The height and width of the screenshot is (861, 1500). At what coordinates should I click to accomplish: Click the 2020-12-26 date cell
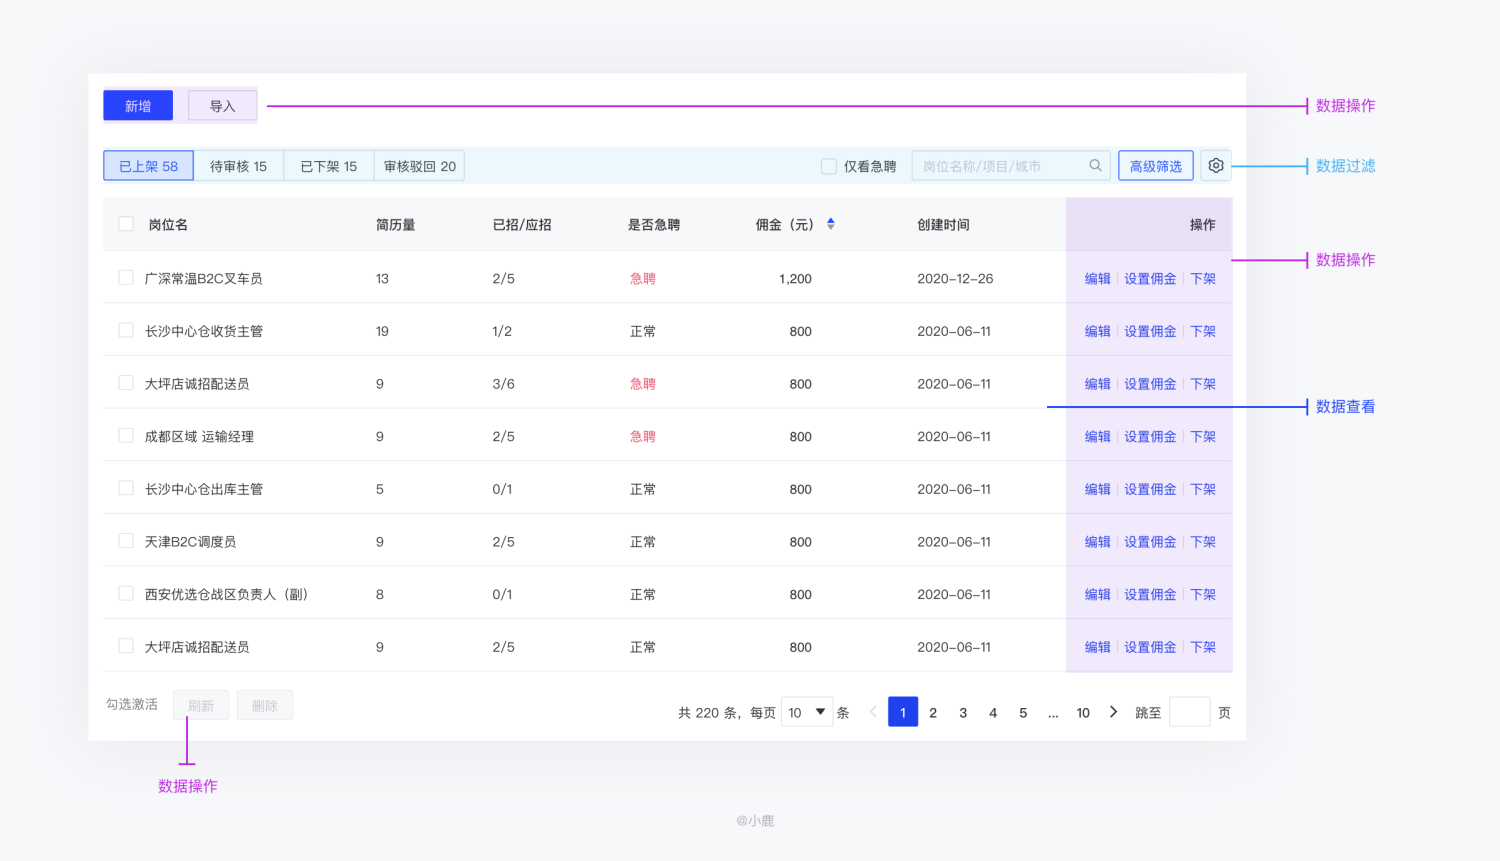click(x=955, y=279)
